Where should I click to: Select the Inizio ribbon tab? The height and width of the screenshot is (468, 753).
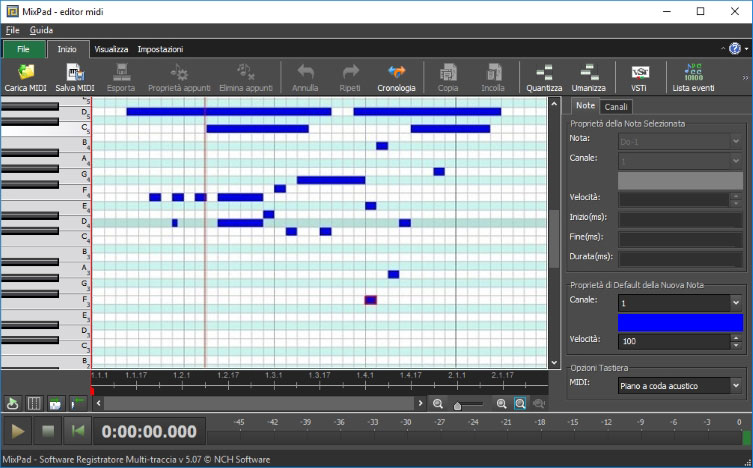(x=67, y=49)
